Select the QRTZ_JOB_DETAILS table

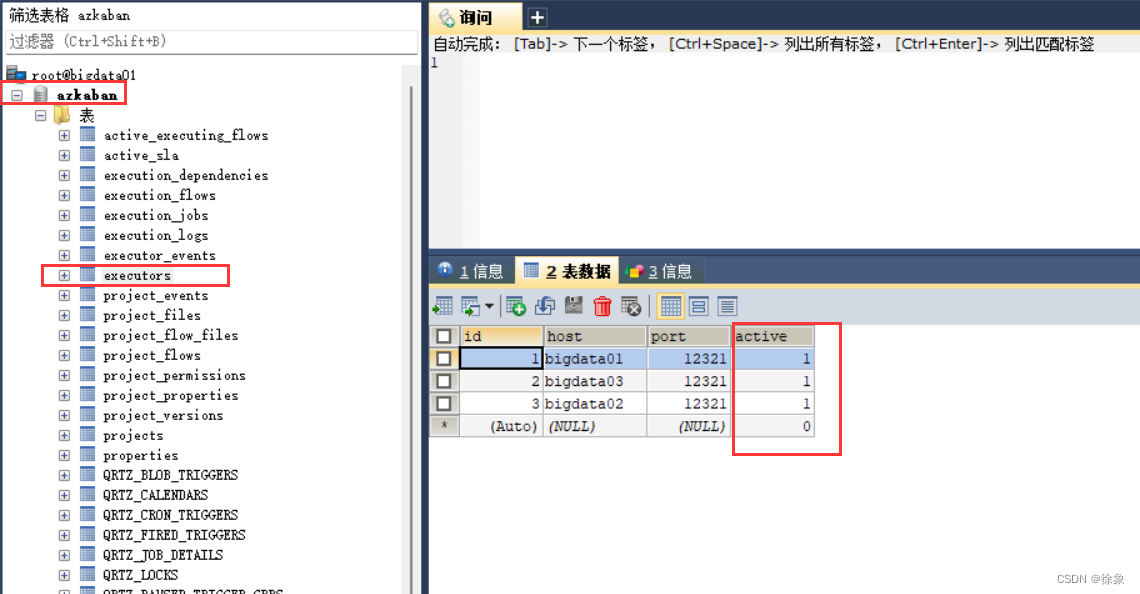coord(163,555)
